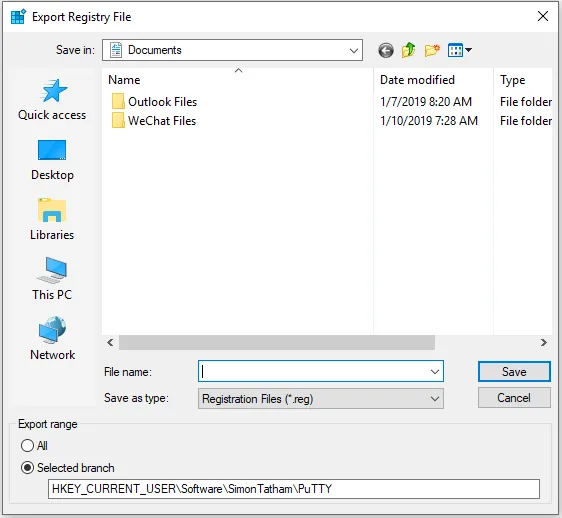
Task: Click the horizontal scrollbar thumb
Action: pyautogui.click(x=277, y=342)
